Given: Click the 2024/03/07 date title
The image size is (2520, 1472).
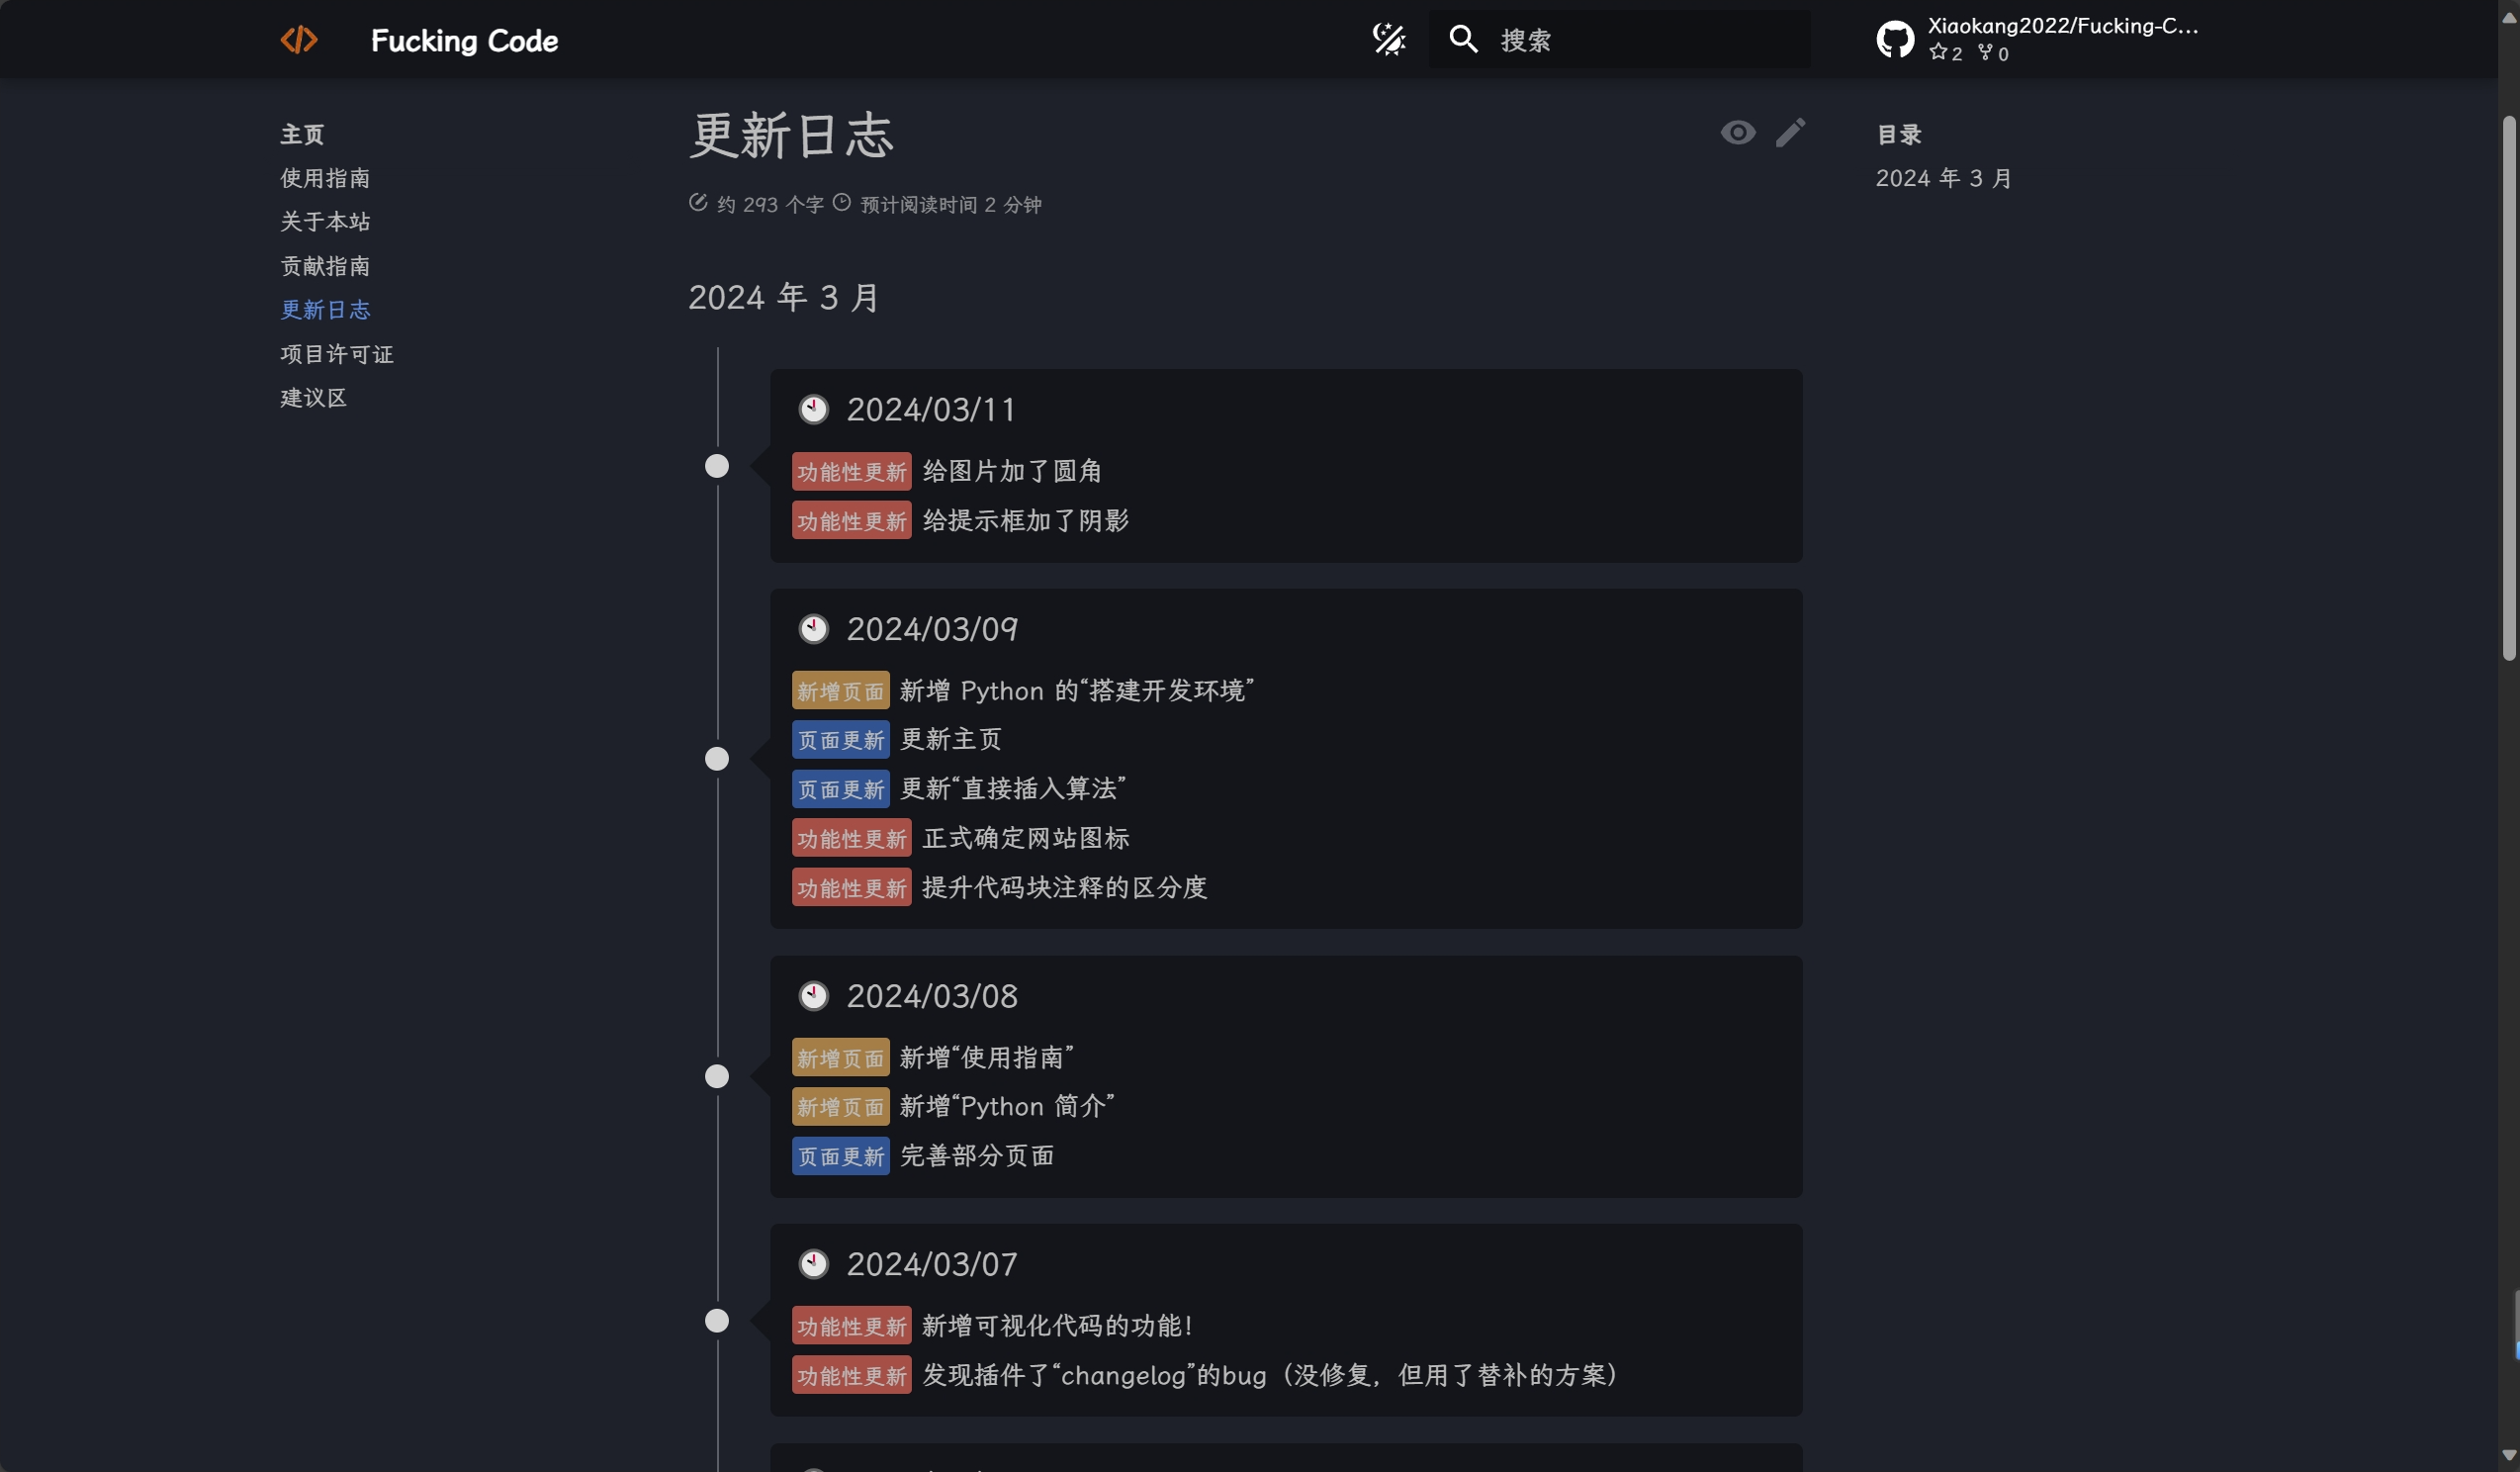Looking at the screenshot, I should [932, 1264].
